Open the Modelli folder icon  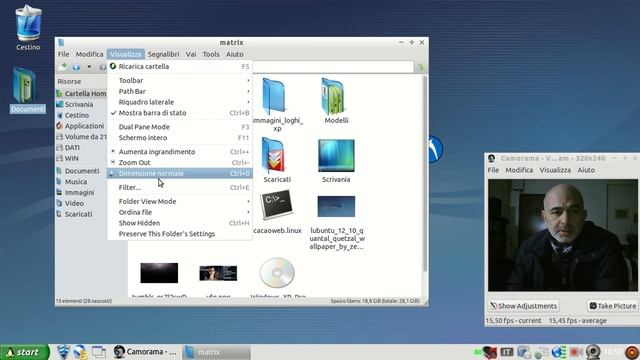tap(333, 96)
